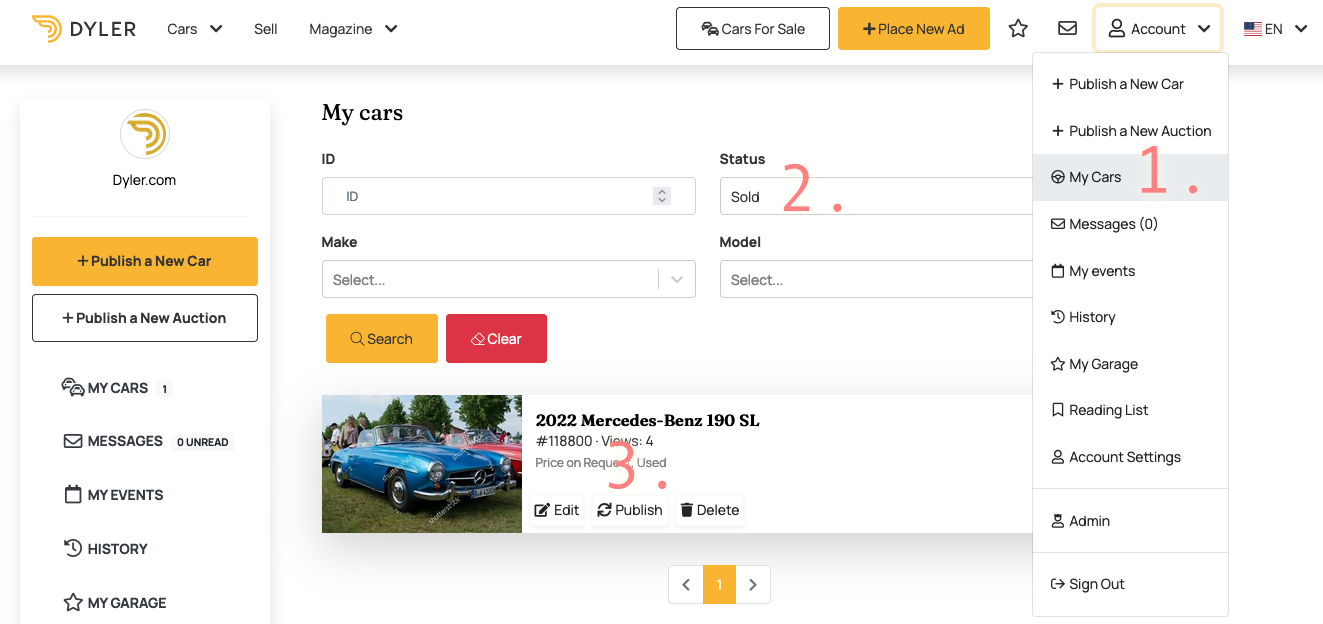This screenshot has width=1323, height=624.
Task: Click the sidebar Publish a New Car button
Action: [x=145, y=261]
